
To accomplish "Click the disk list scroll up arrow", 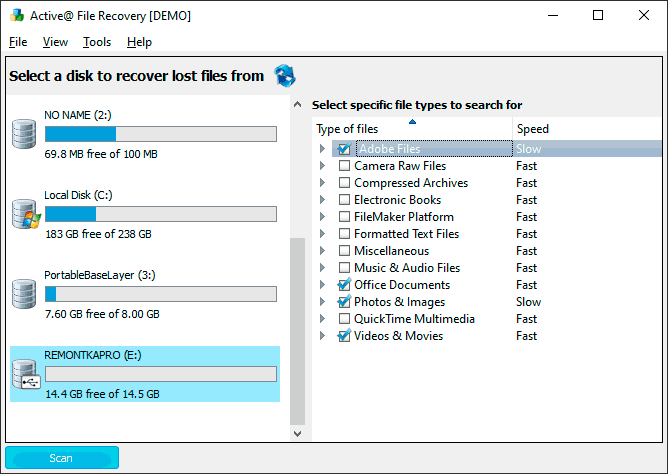I will point(297,104).
